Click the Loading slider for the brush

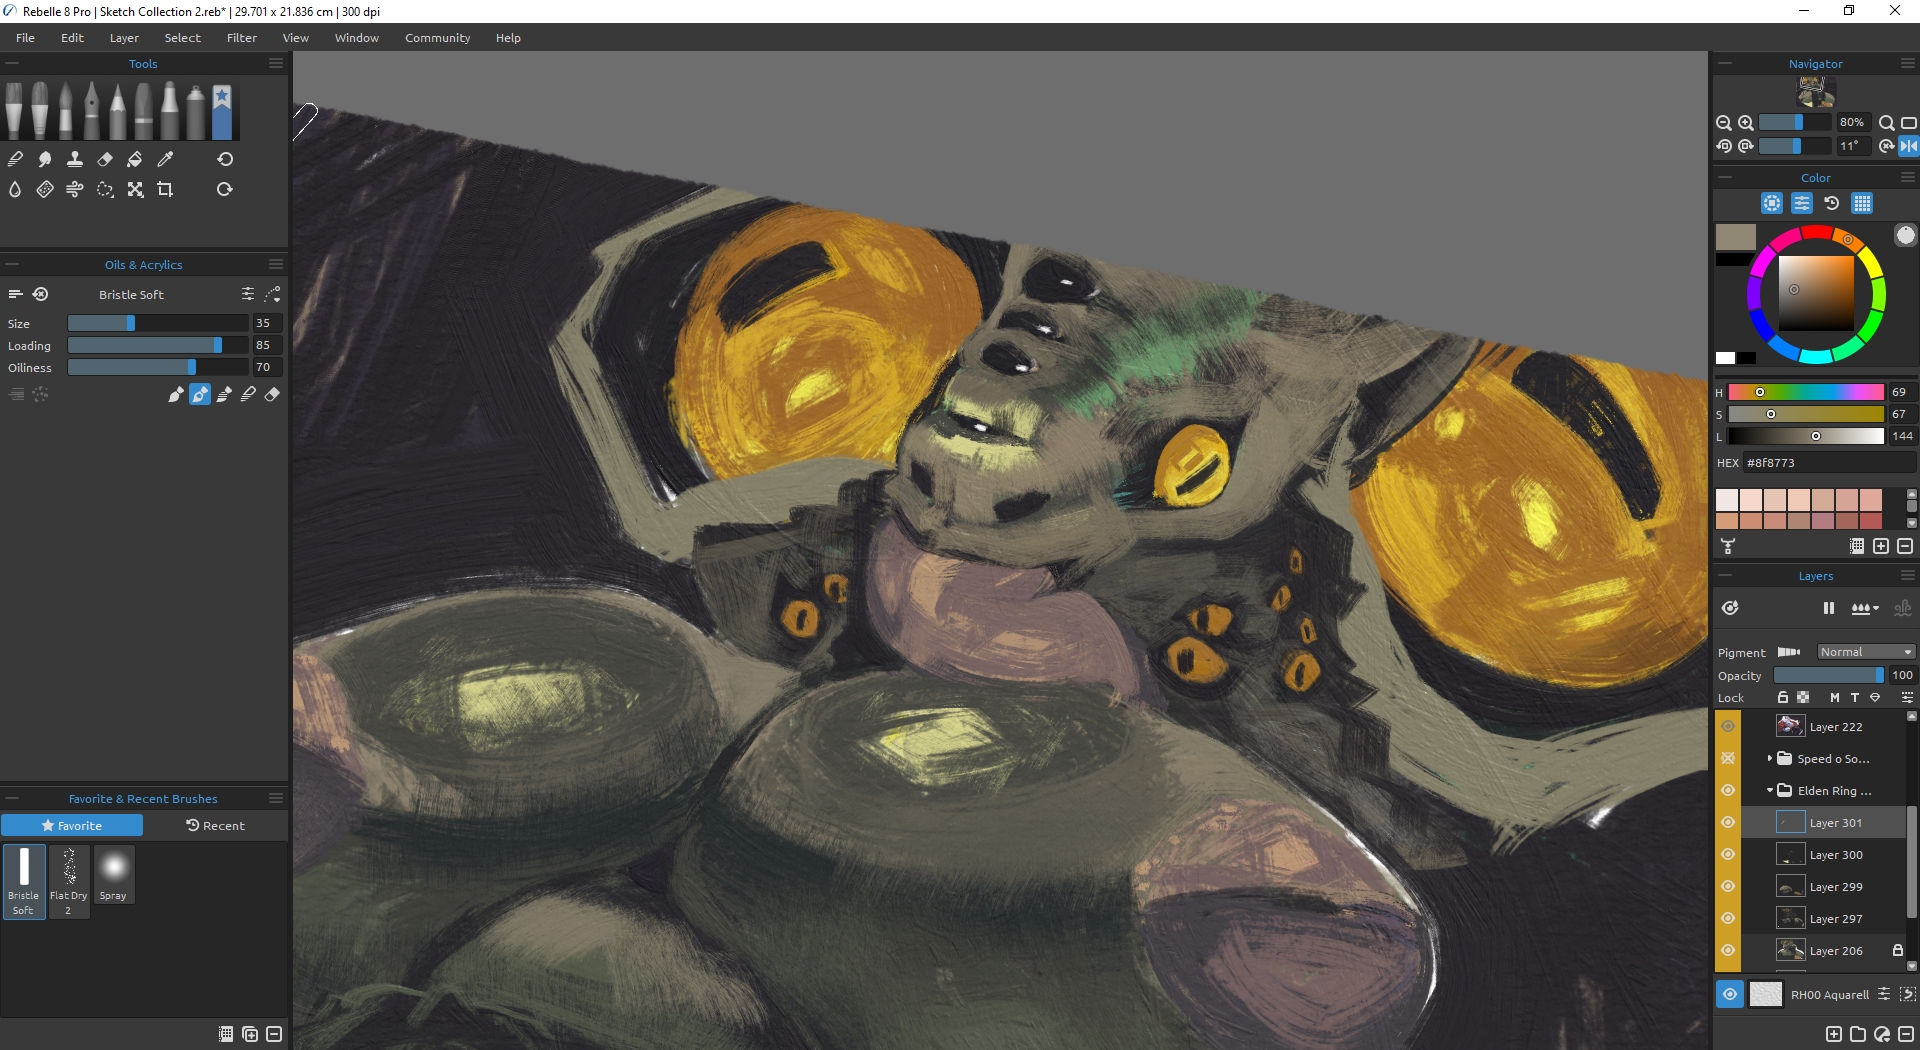coord(157,346)
